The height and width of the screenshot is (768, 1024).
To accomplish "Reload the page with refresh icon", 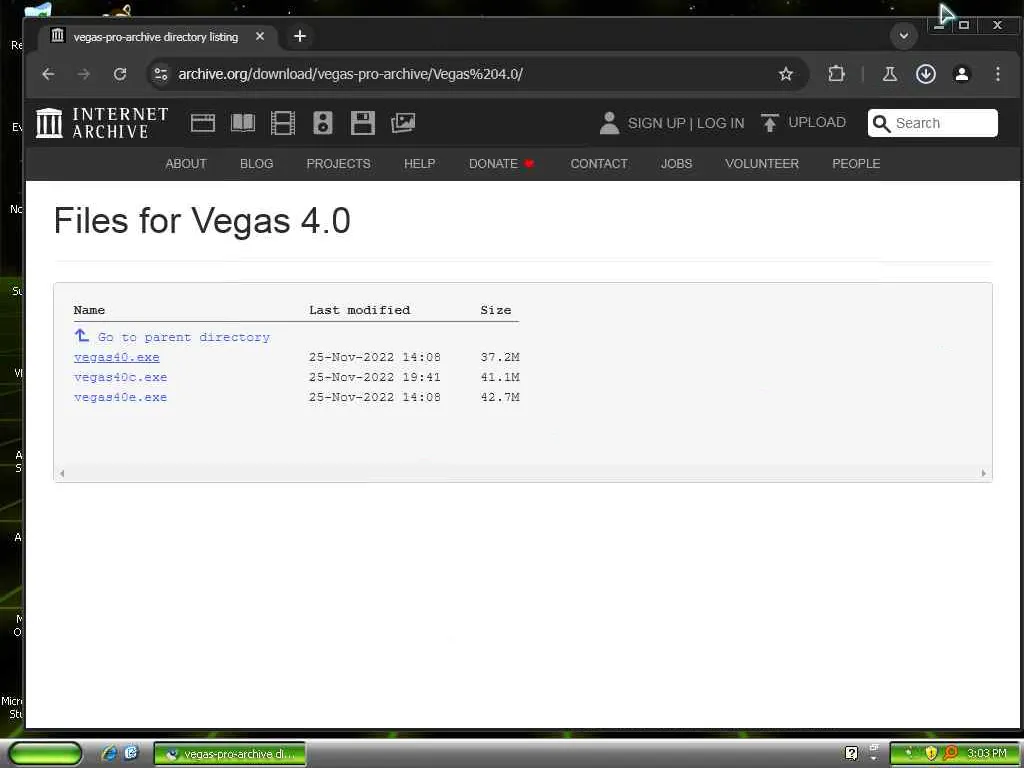I will point(120,74).
